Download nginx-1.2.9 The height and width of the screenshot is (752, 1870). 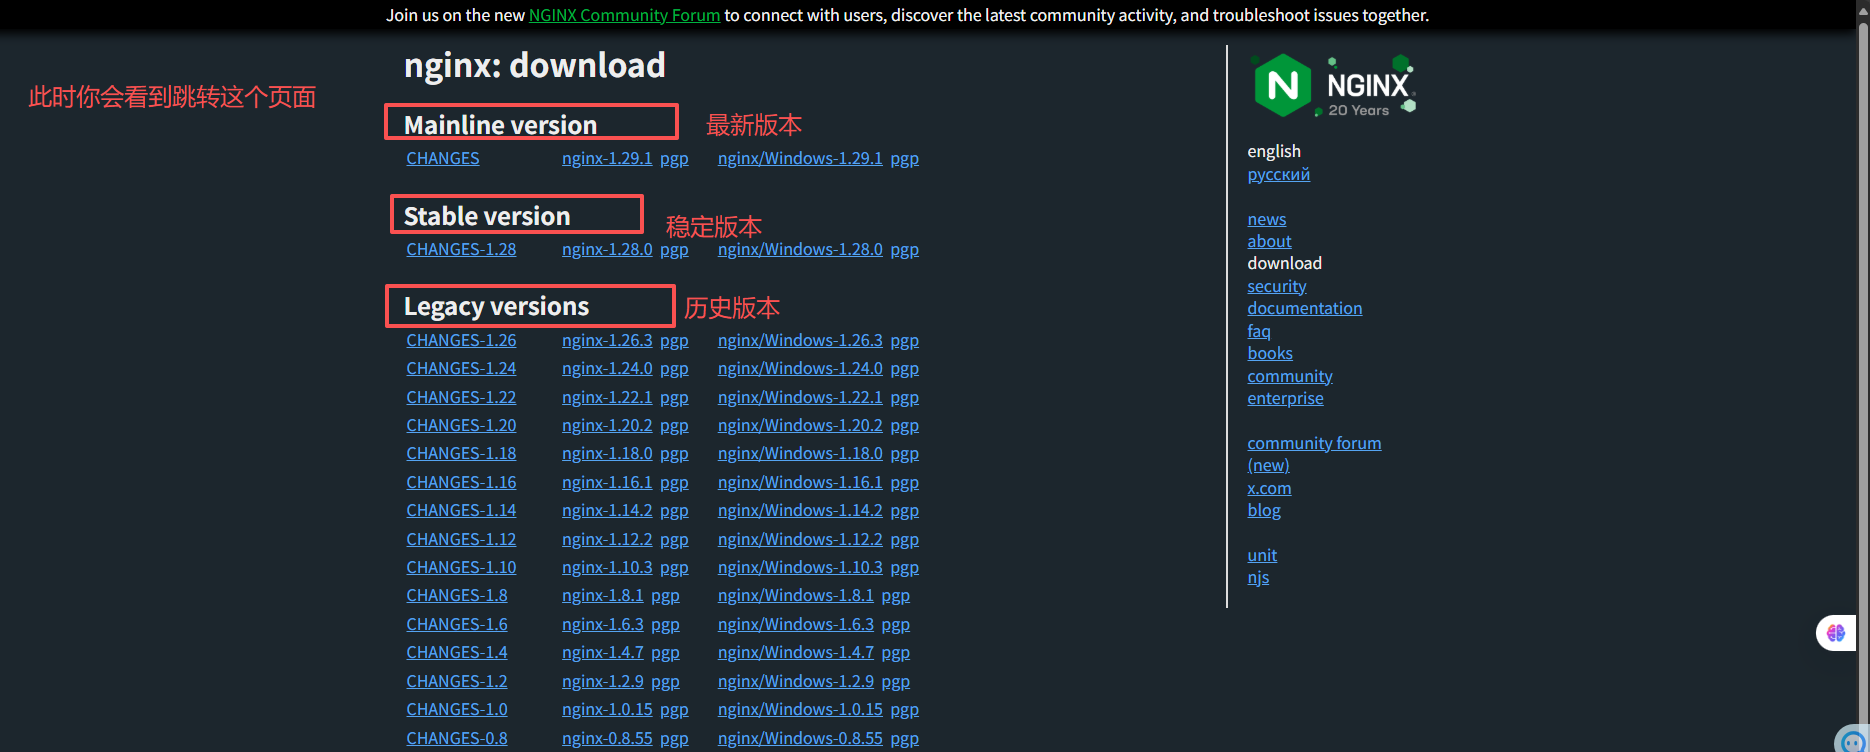coord(603,681)
